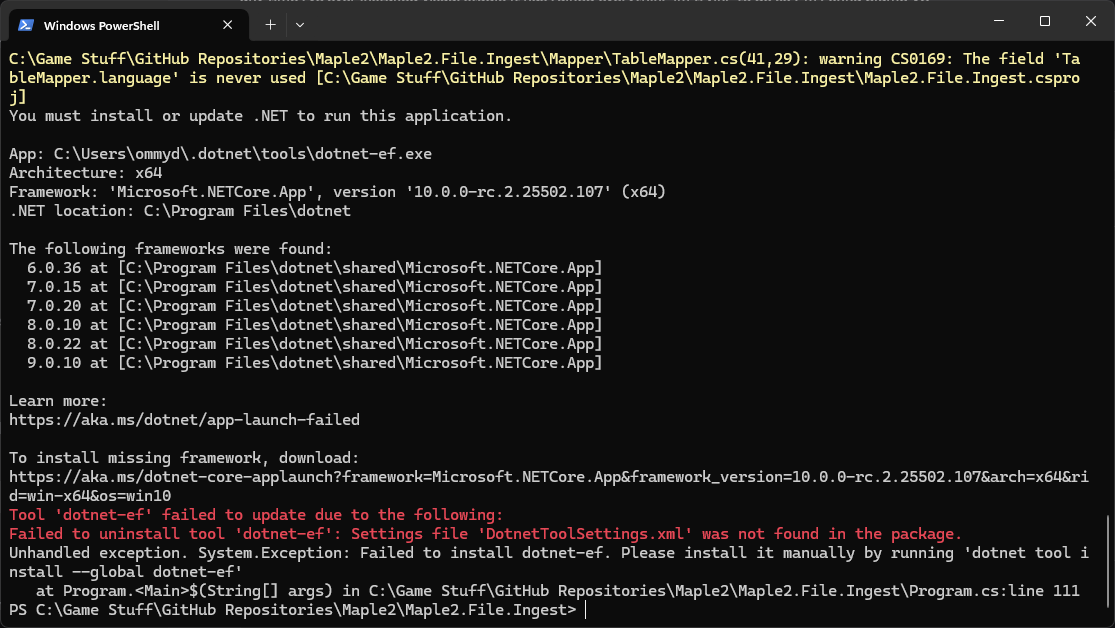The height and width of the screenshot is (628, 1115).
Task: Maximize the terminal window
Action: (1045, 21)
